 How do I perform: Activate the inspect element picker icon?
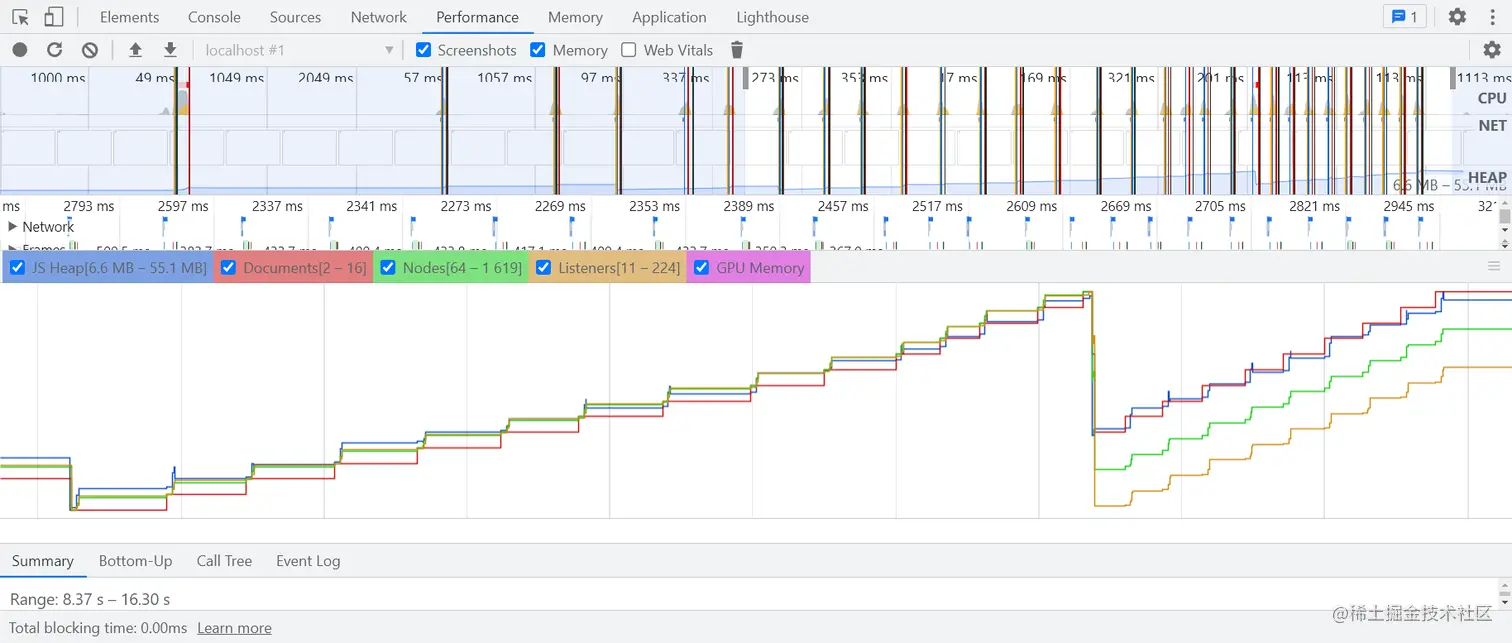click(x=20, y=17)
